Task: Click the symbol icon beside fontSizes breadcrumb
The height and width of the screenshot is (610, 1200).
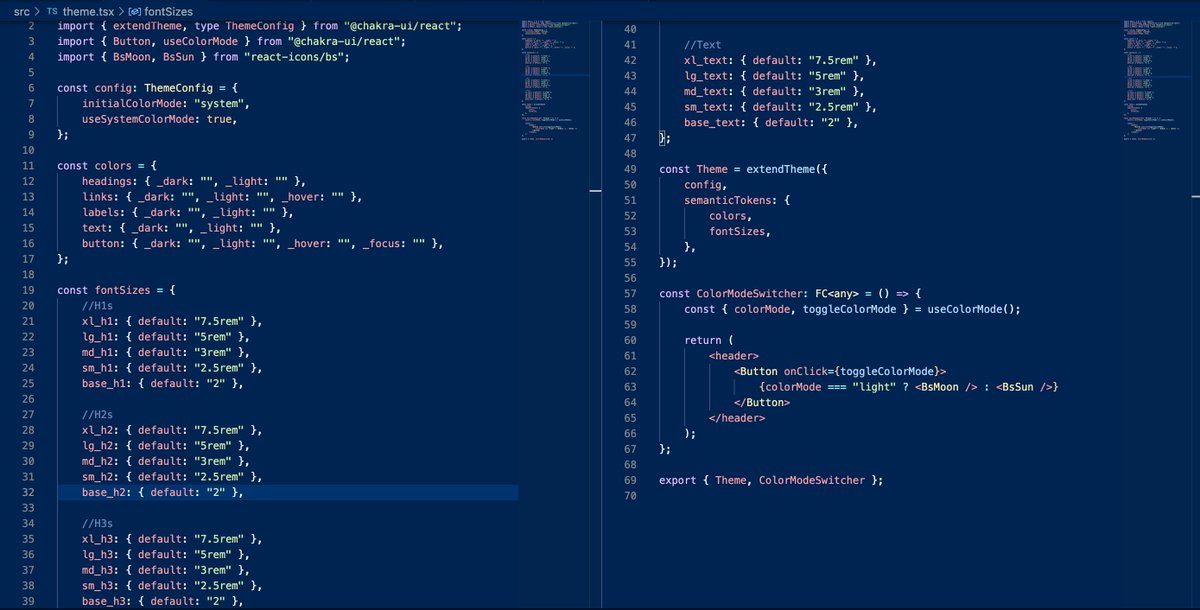Action: [135, 10]
